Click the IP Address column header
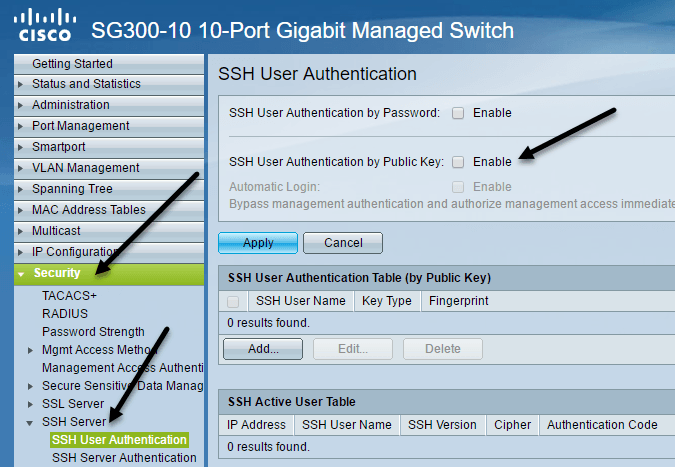 tap(257, 425)
